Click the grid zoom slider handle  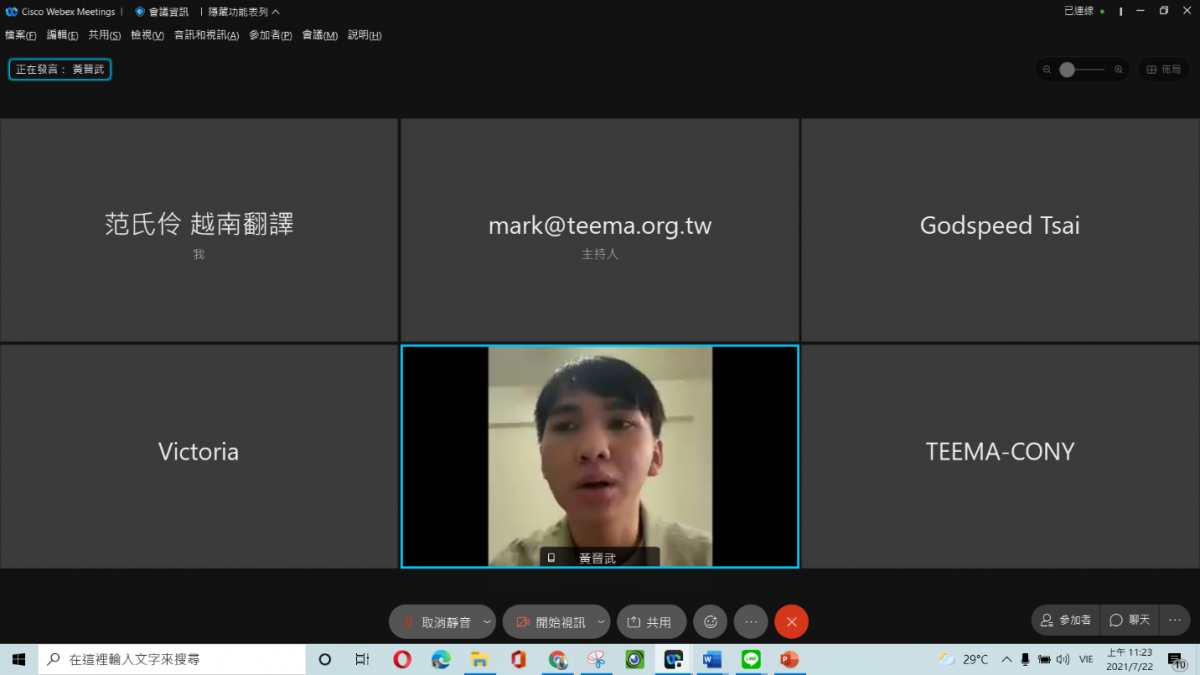(x=1067, y=70)
